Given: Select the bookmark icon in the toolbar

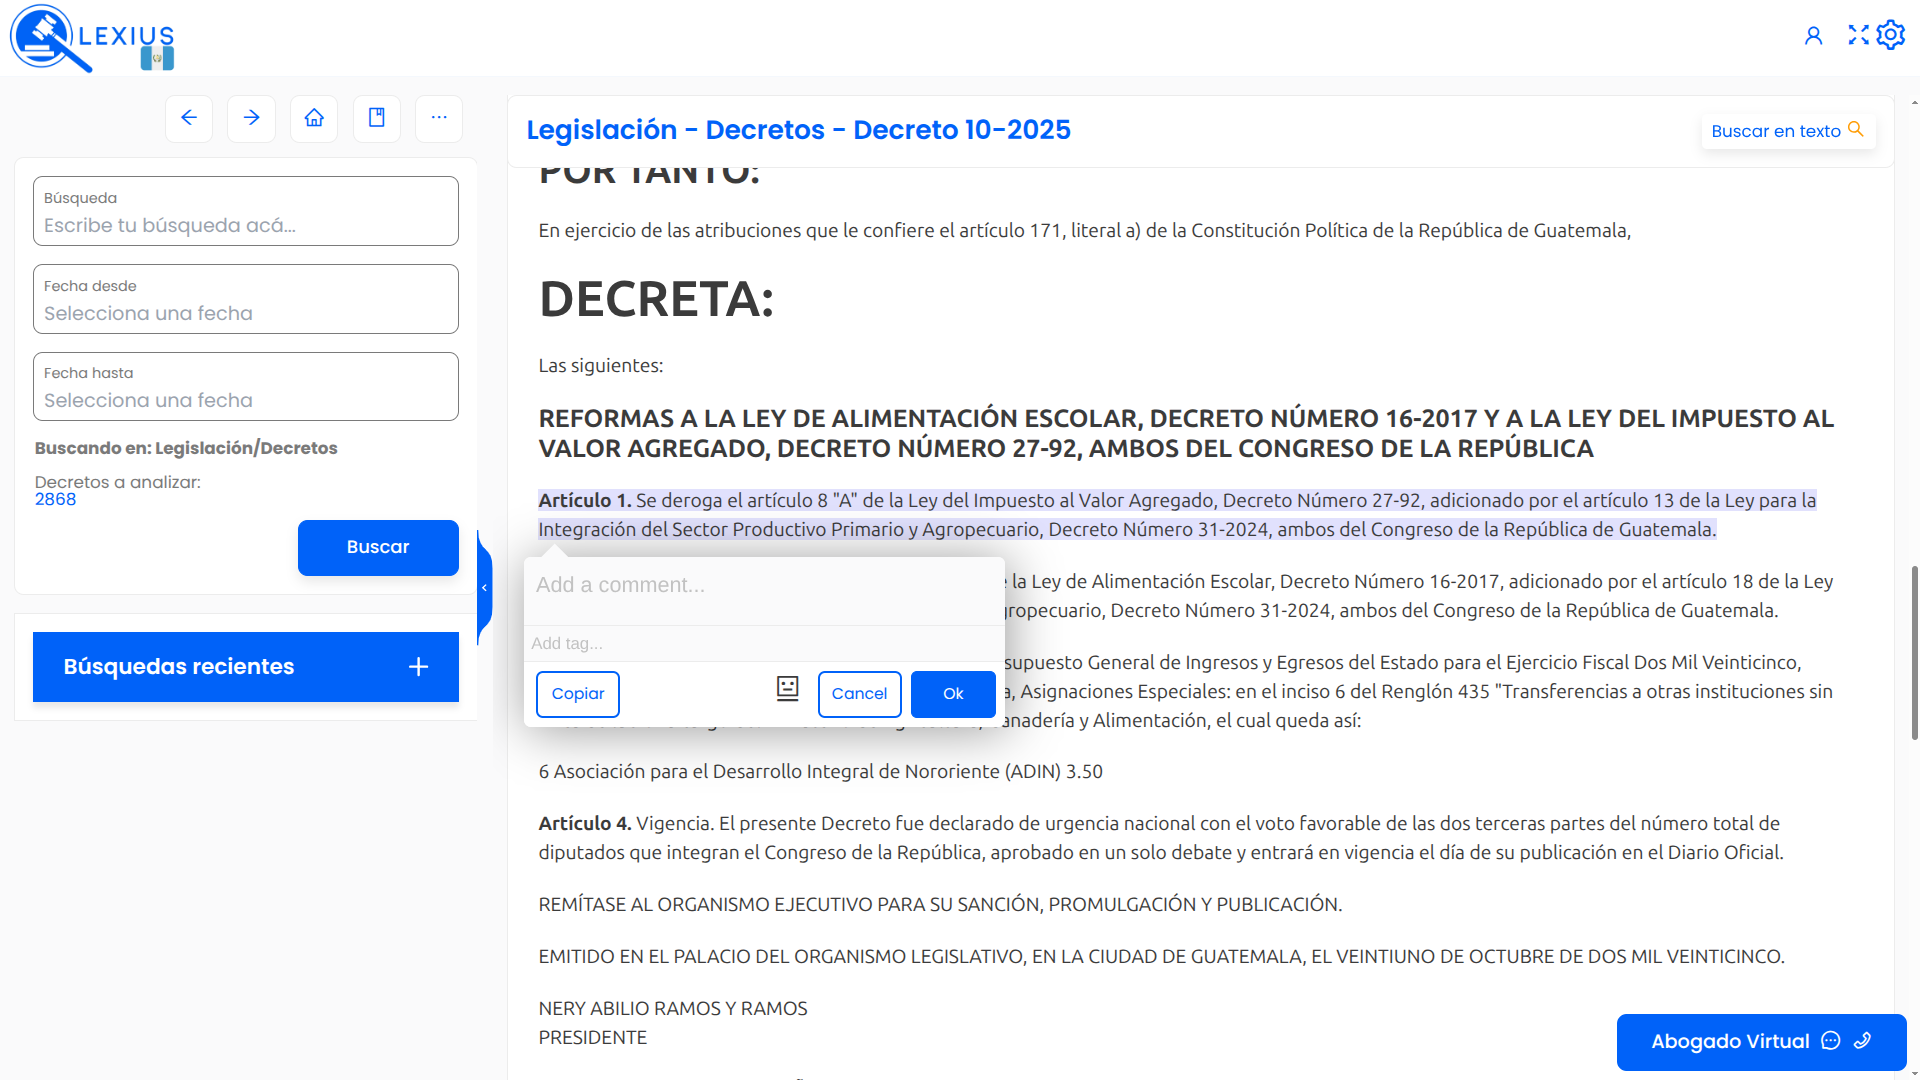Looking at the screenshot, I should [x=376, y=118].
